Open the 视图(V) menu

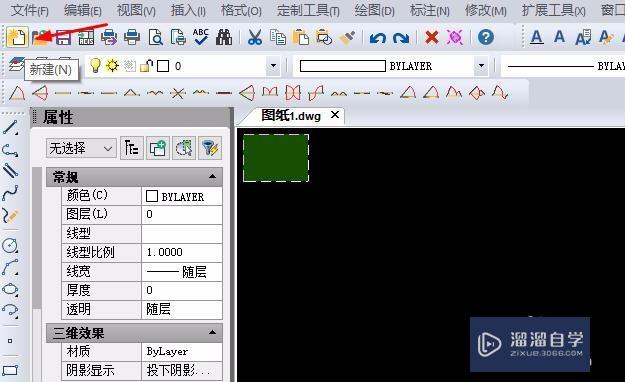point(136,10)
